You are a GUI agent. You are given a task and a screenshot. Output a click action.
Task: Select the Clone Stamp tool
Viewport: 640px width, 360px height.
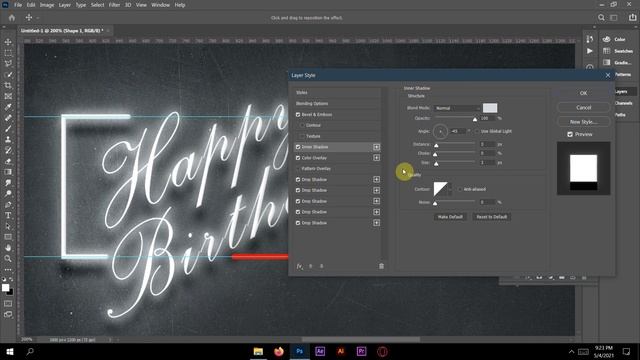8,140
